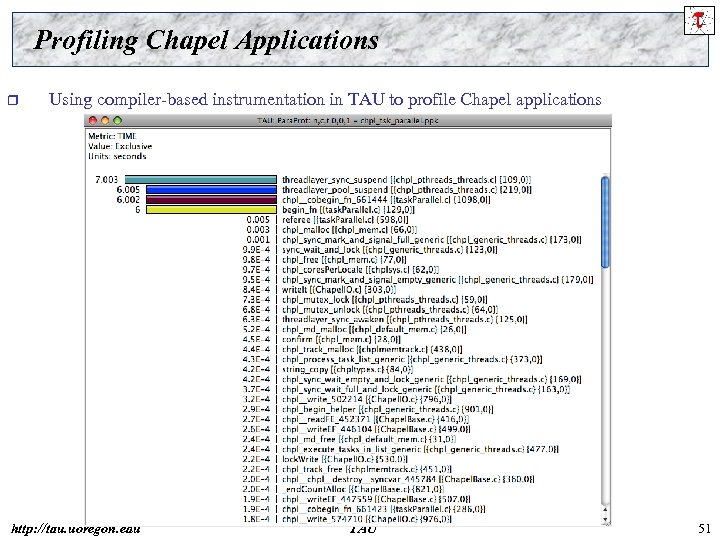Select chpl_process_task_list_generic row
This screenshot has height=540, width=720.
412,360
